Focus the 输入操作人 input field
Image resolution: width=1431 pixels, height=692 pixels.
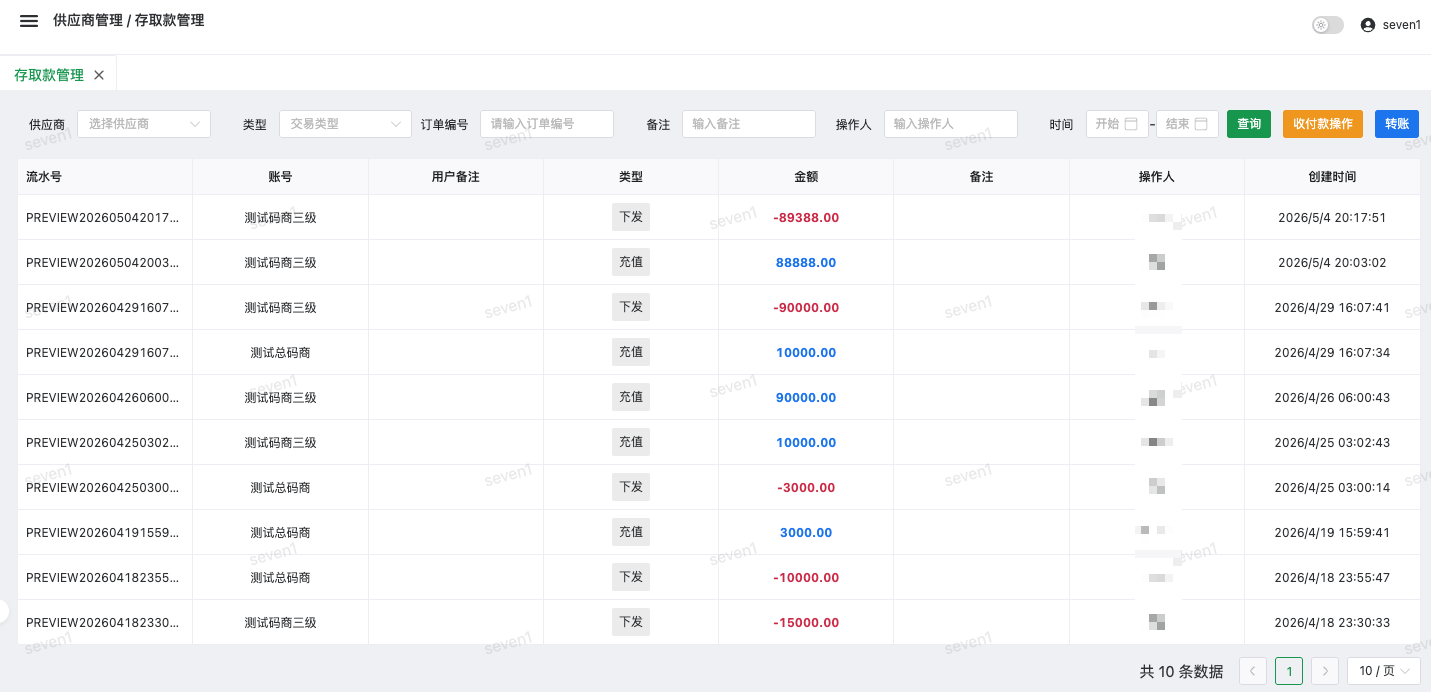pos(951,124)
